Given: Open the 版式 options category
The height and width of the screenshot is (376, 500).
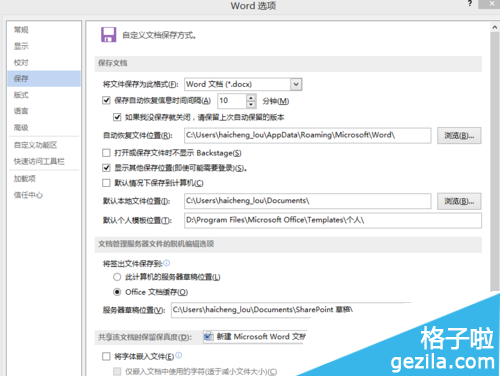Looking at the screenshot, I should click(21, 95).
